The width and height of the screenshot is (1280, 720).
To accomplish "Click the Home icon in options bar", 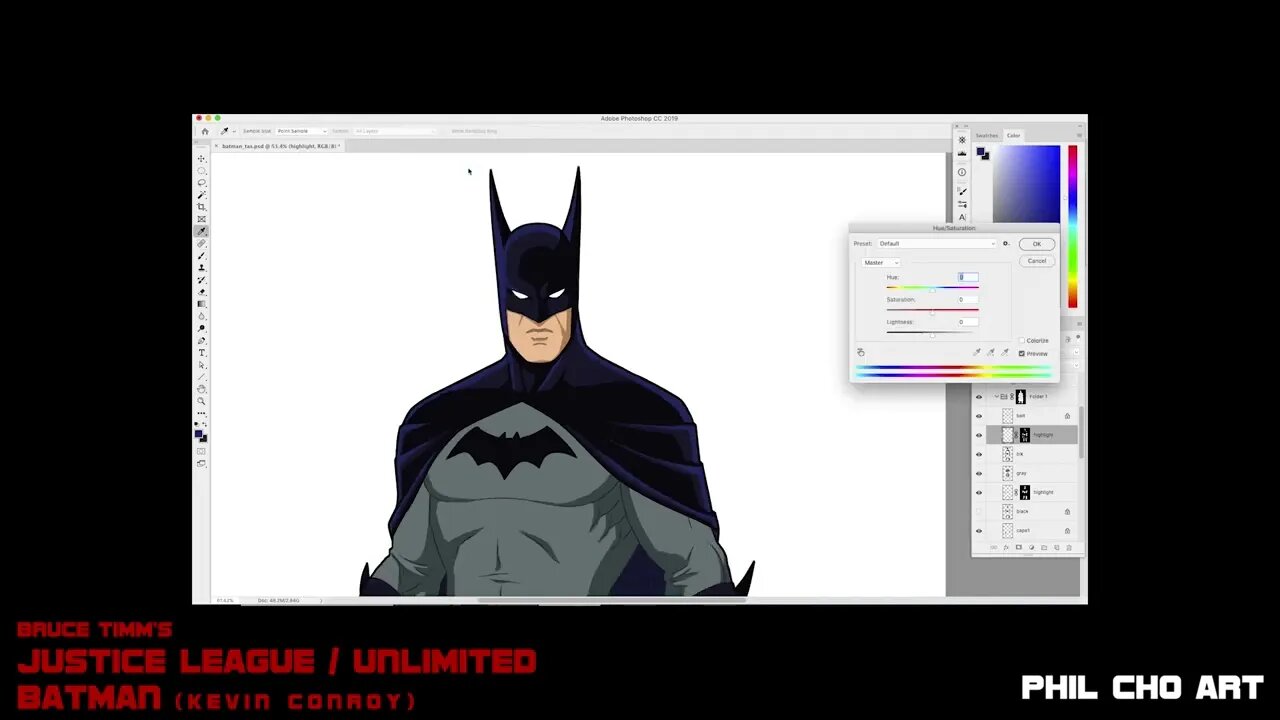I will [205, 131].
